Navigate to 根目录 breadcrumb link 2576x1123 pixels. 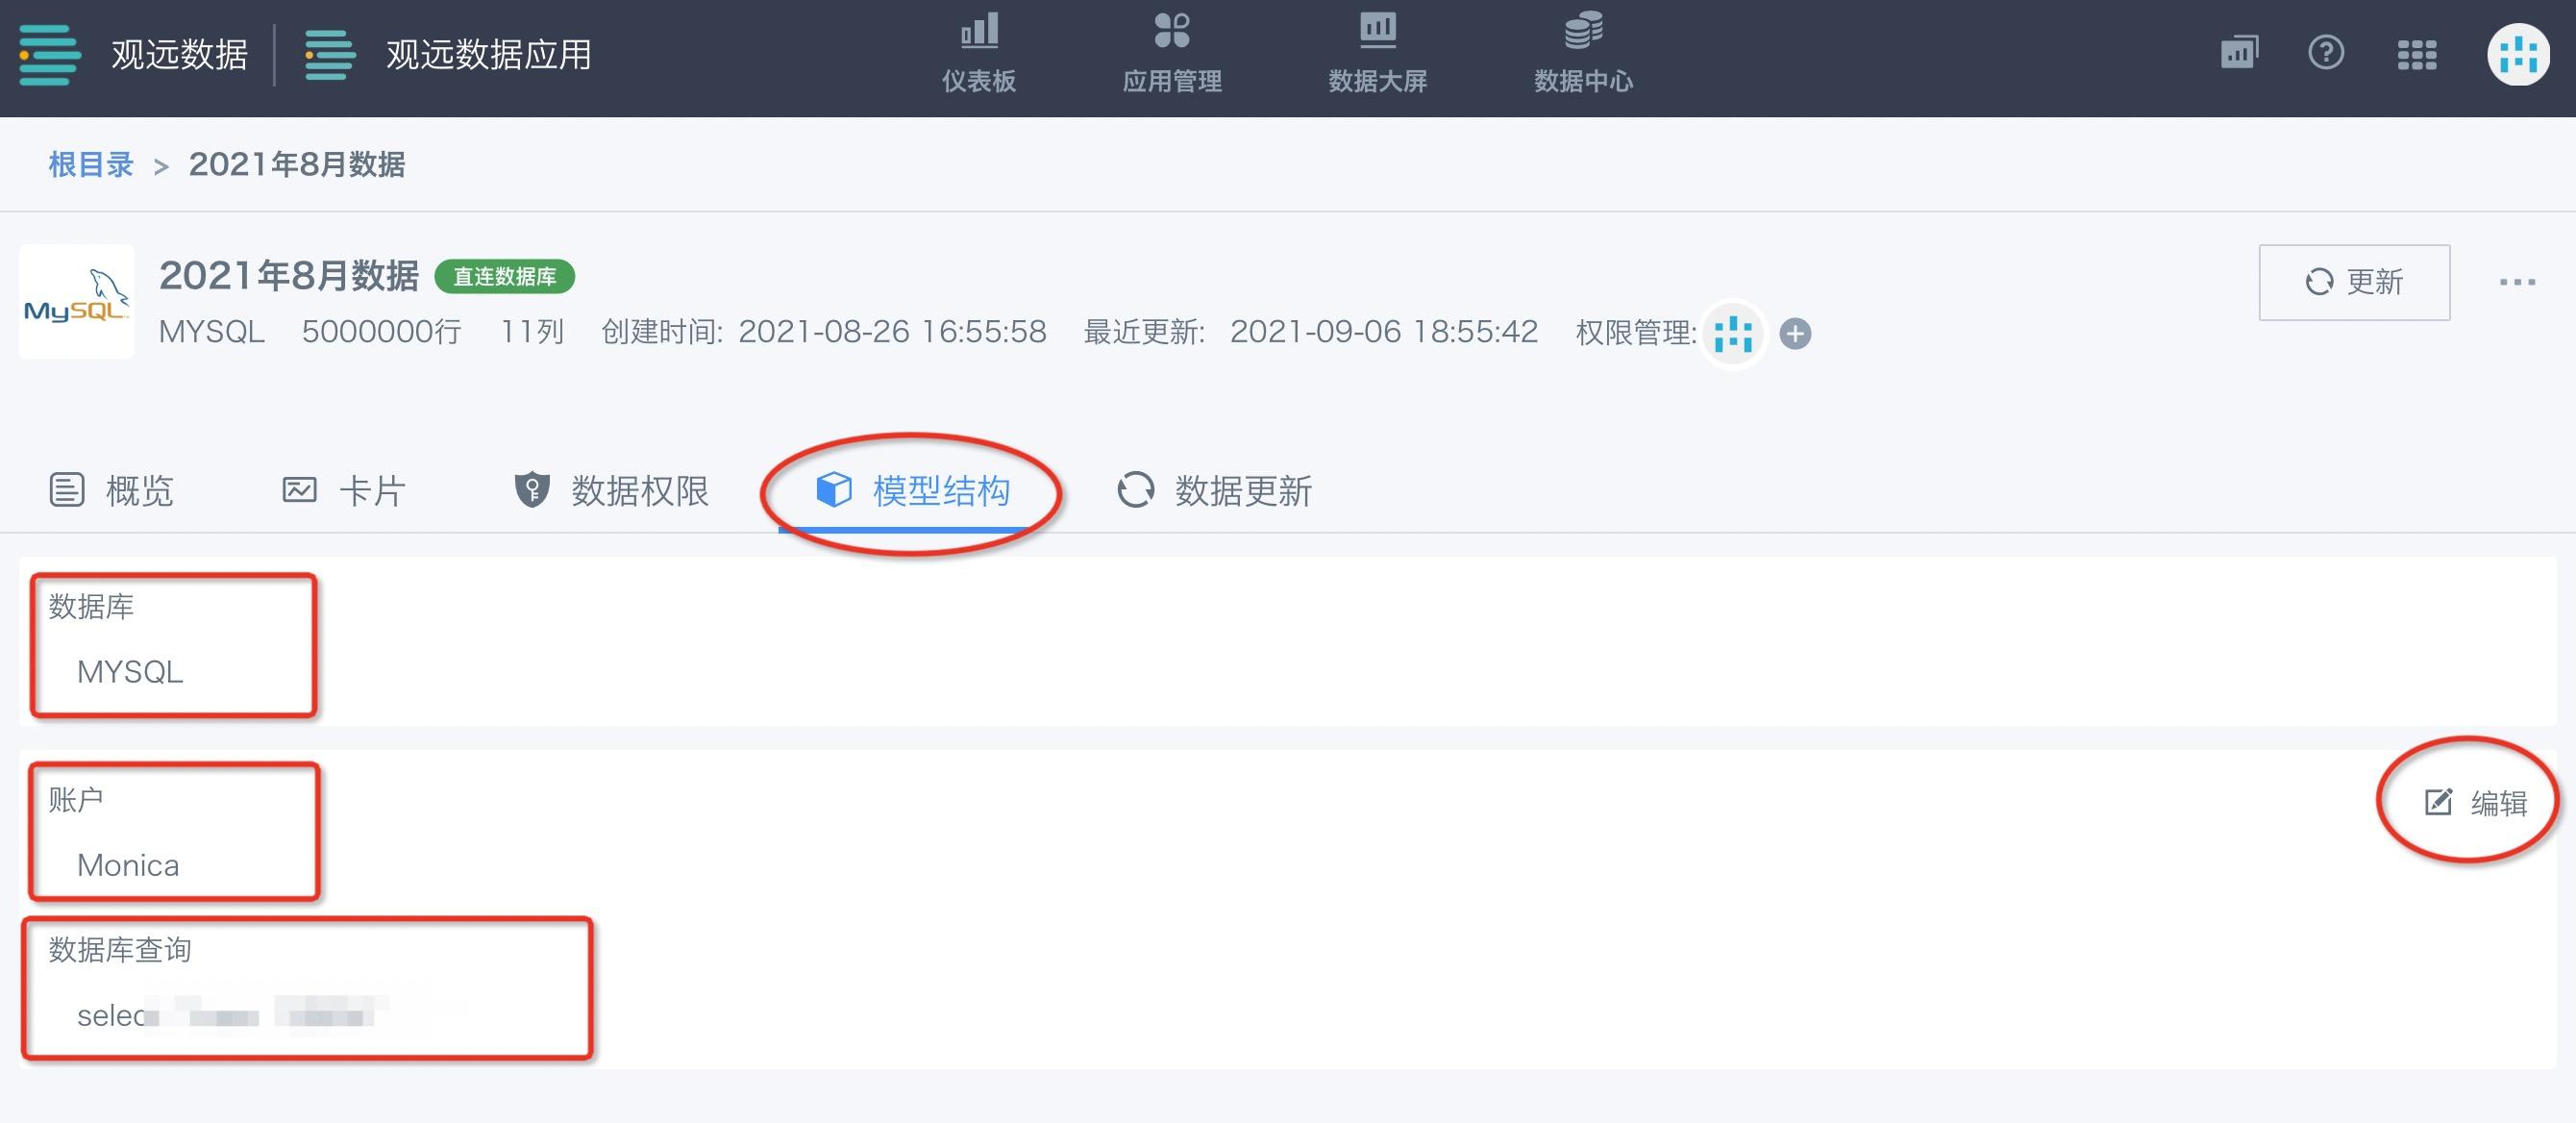click(91, 164)
